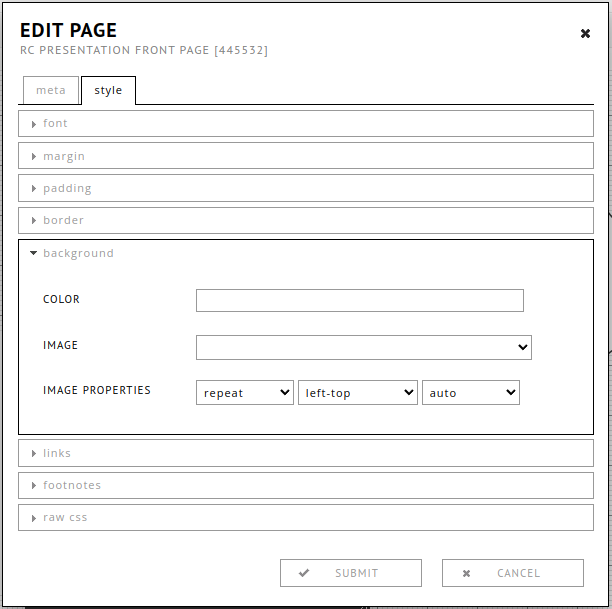Close the Edit Page dialog with X
612x609 pixels.
tap(585, 34)
